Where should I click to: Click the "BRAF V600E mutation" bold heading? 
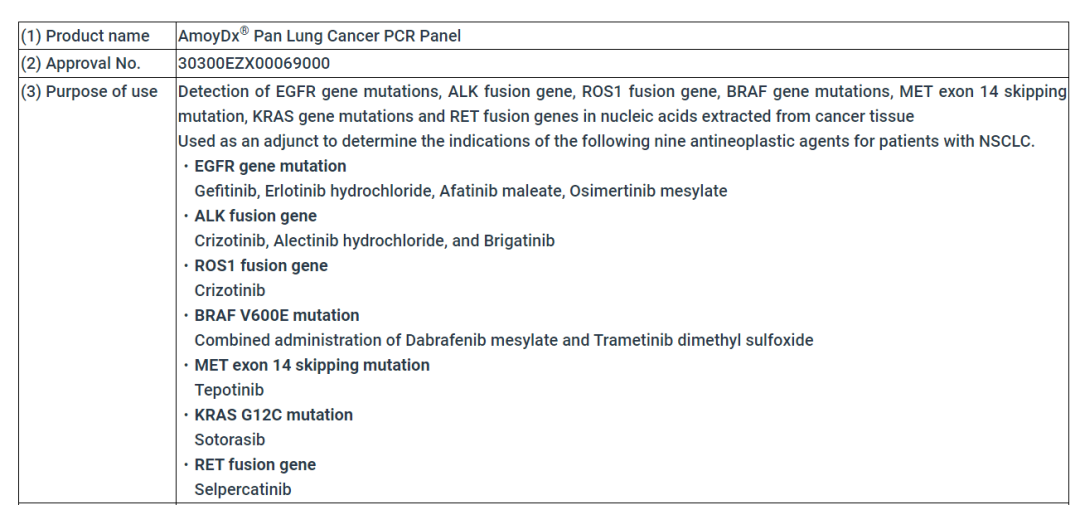click(x=277, y=315)
